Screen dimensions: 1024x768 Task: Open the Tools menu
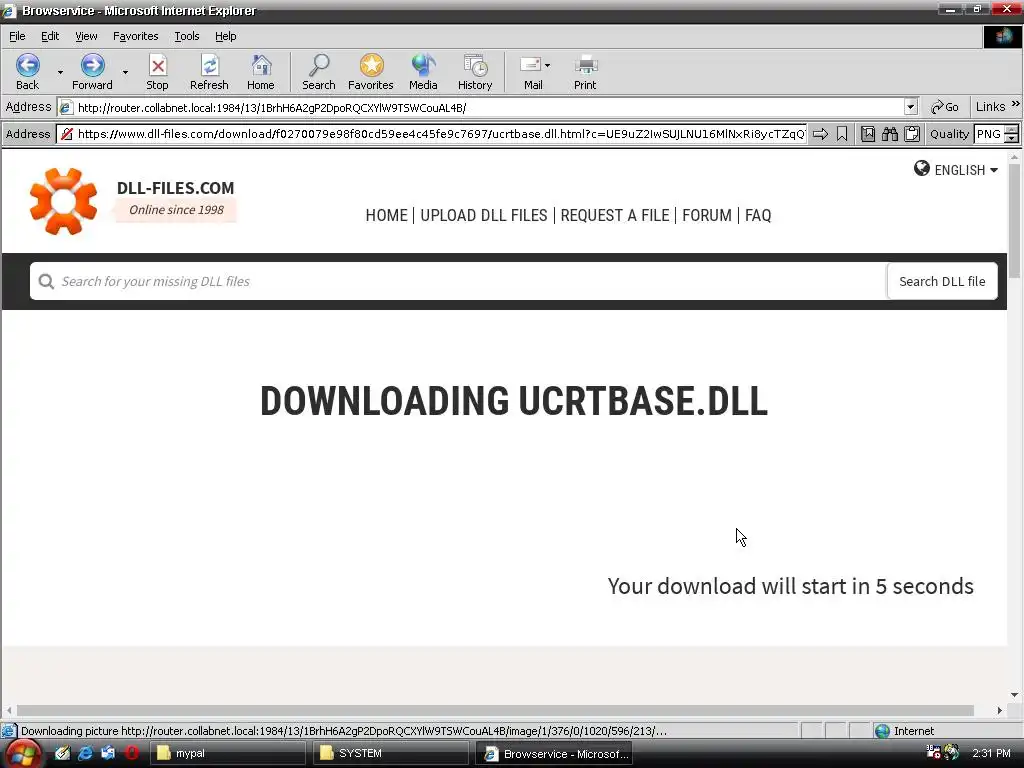187,37
